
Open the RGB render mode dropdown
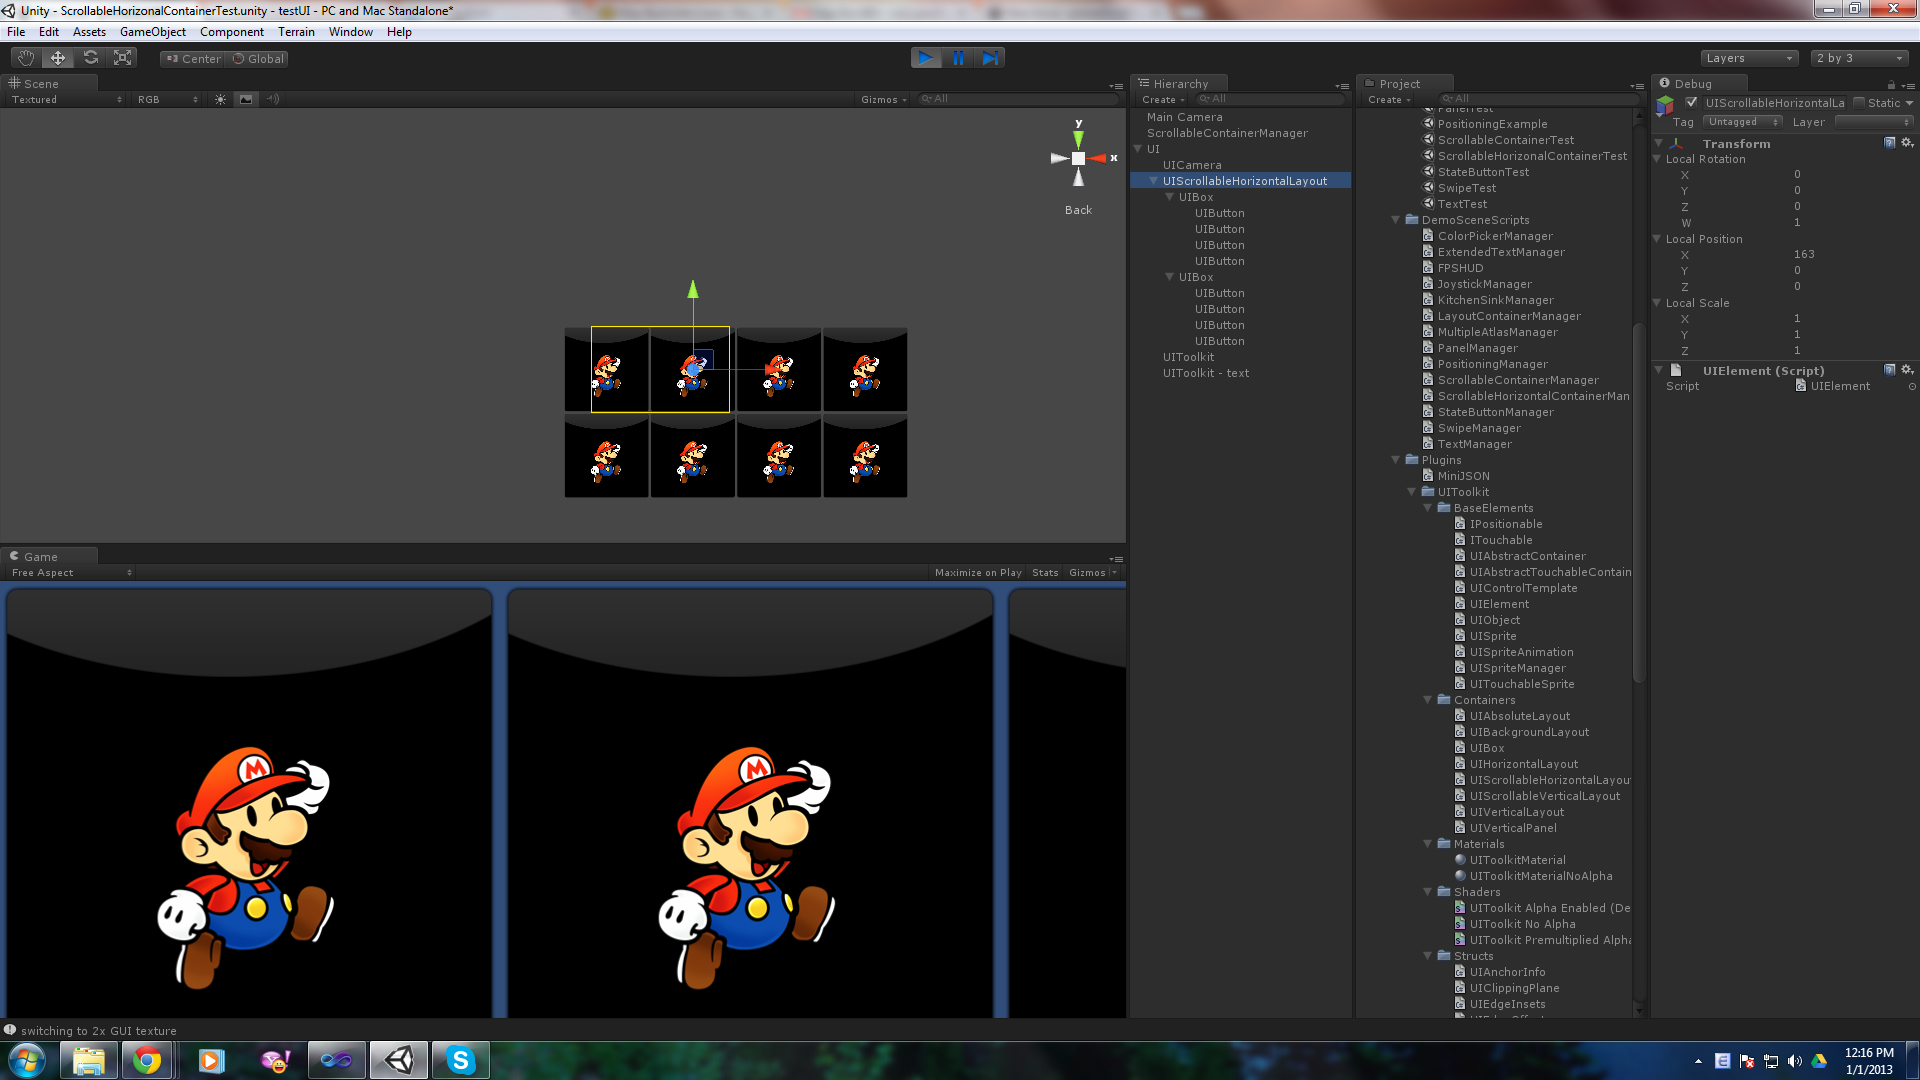pyautogui.click(x=167, y=100)
